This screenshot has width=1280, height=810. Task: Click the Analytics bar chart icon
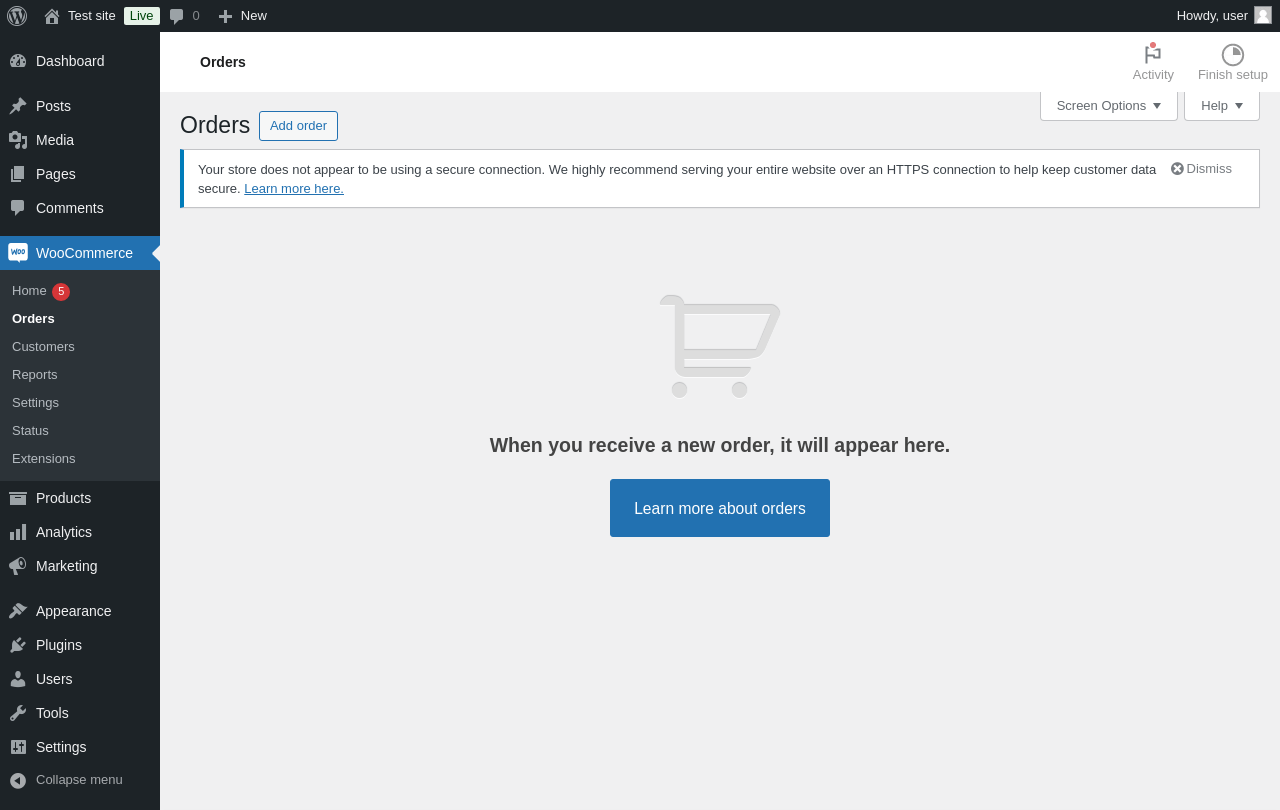[18, 532]
